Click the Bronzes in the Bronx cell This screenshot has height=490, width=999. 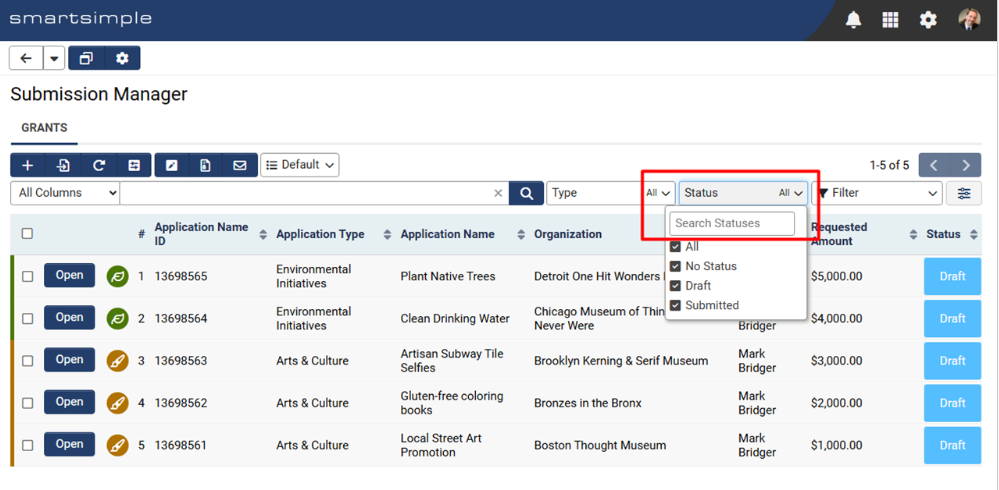point(588,403)
